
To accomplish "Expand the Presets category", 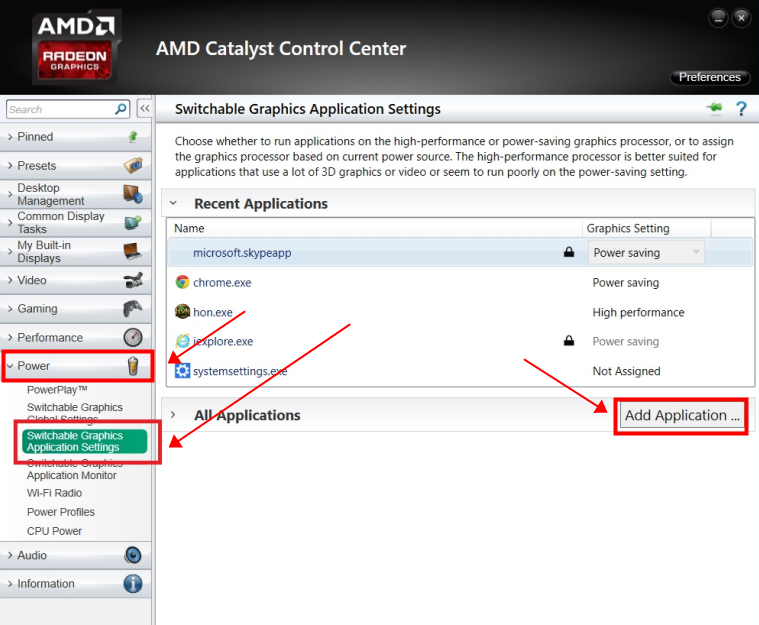I will (10, 166).
